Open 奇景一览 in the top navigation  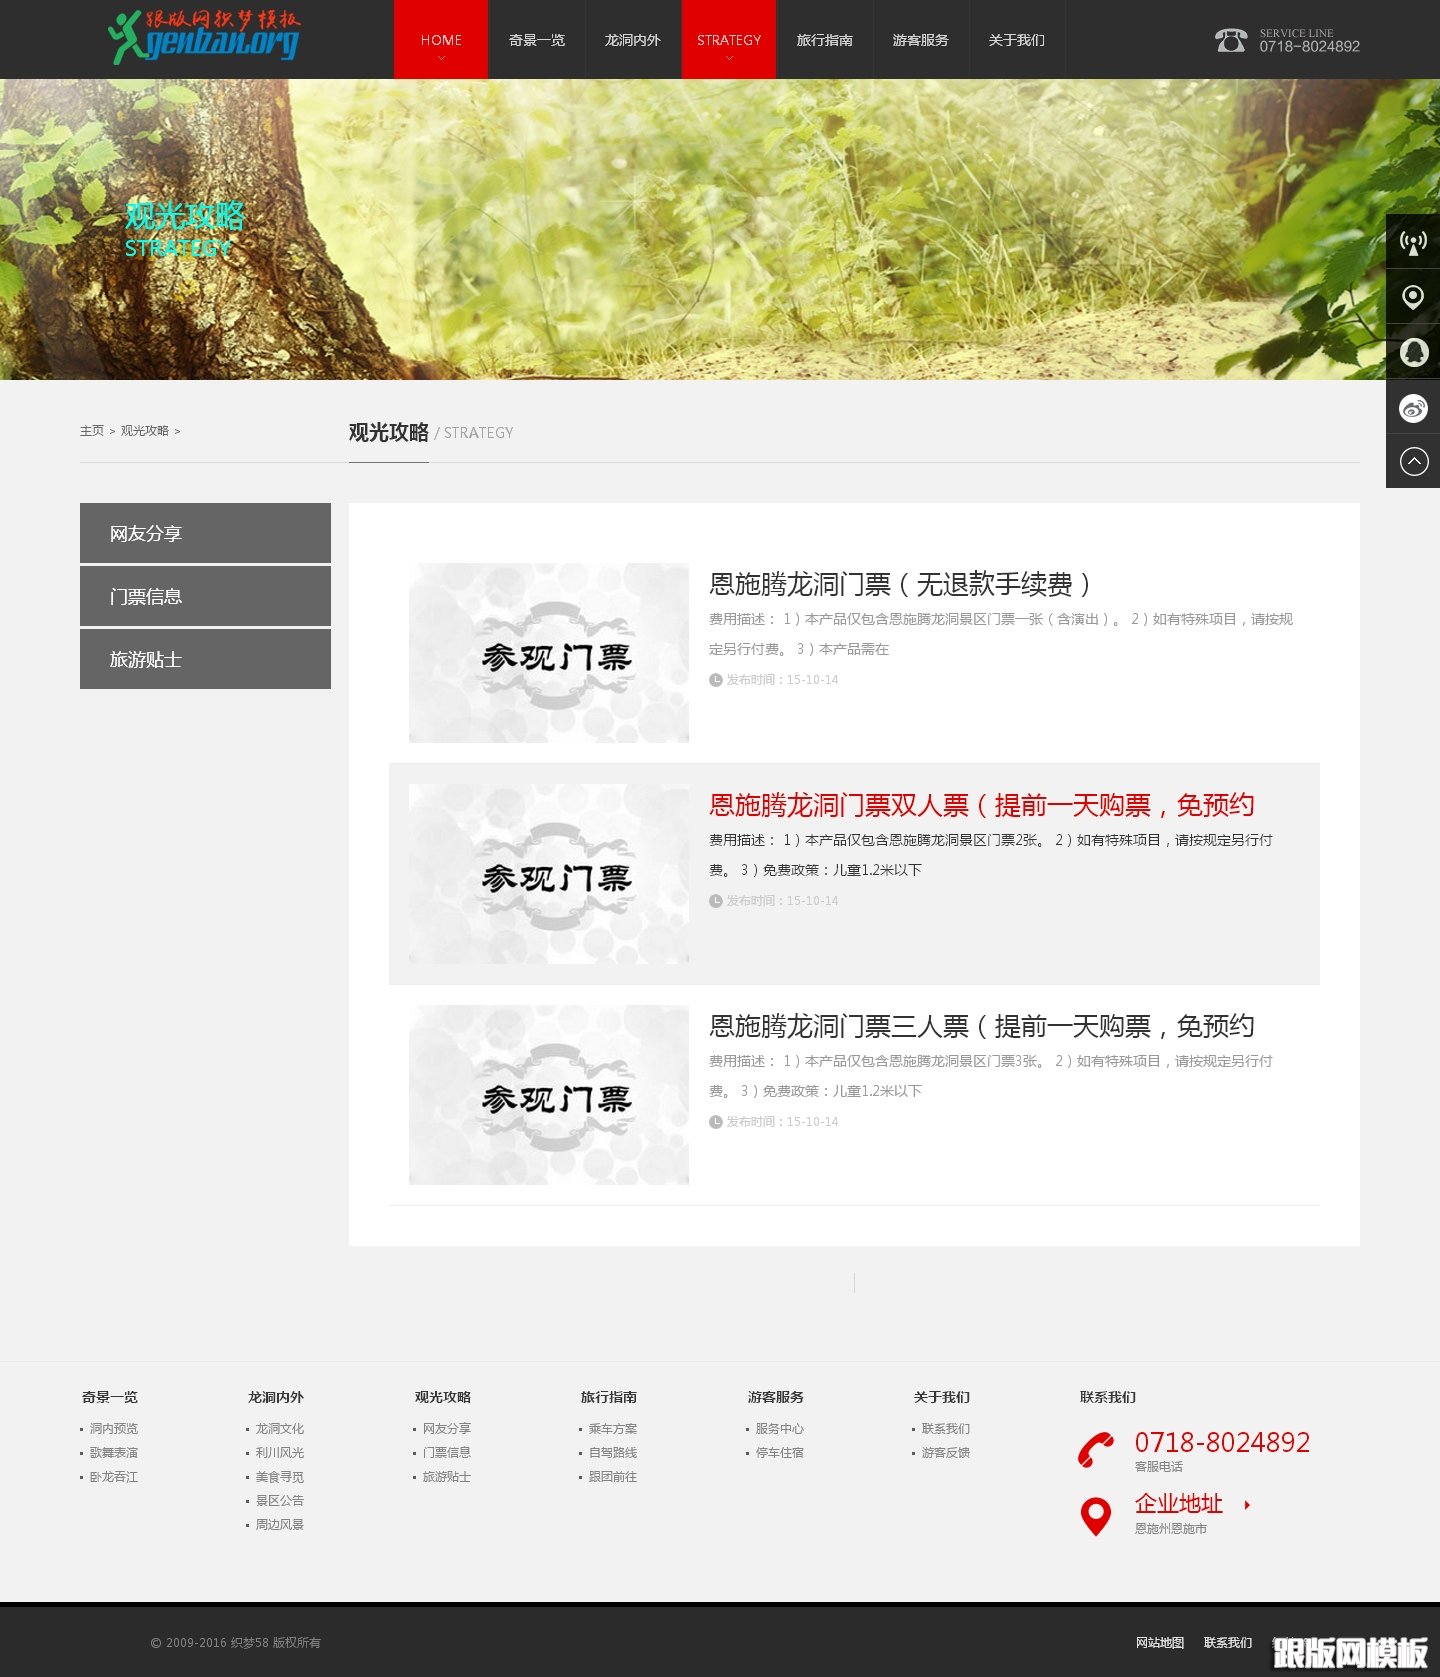tap(537, 40)
